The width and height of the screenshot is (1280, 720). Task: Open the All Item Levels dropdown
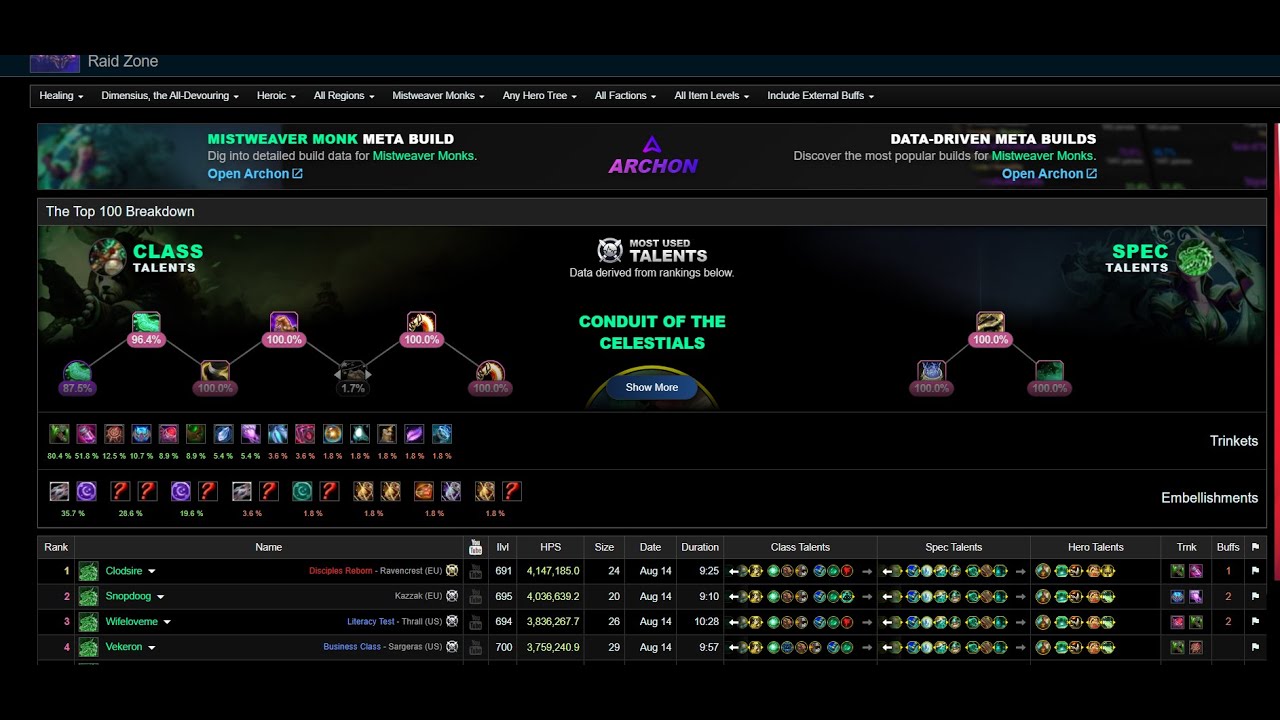(x=712, y=96)
